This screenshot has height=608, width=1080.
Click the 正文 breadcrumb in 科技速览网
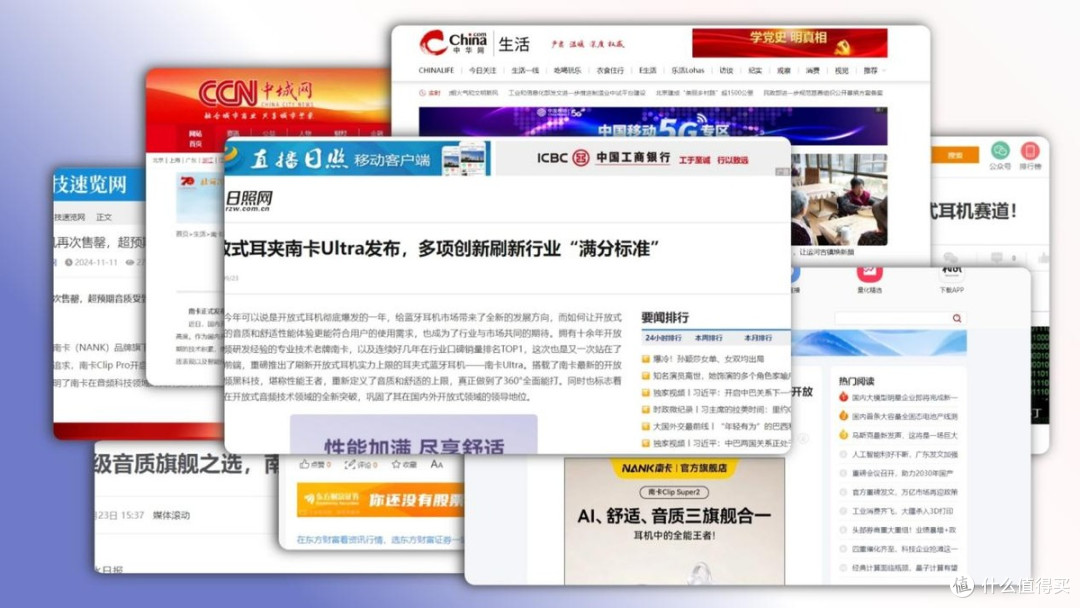click(104, 217)
